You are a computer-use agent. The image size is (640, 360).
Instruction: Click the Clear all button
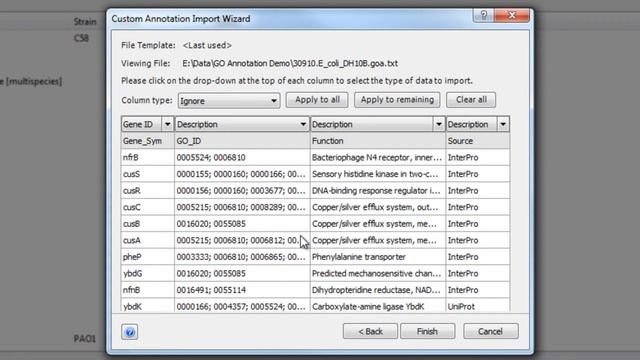point(471,100)
